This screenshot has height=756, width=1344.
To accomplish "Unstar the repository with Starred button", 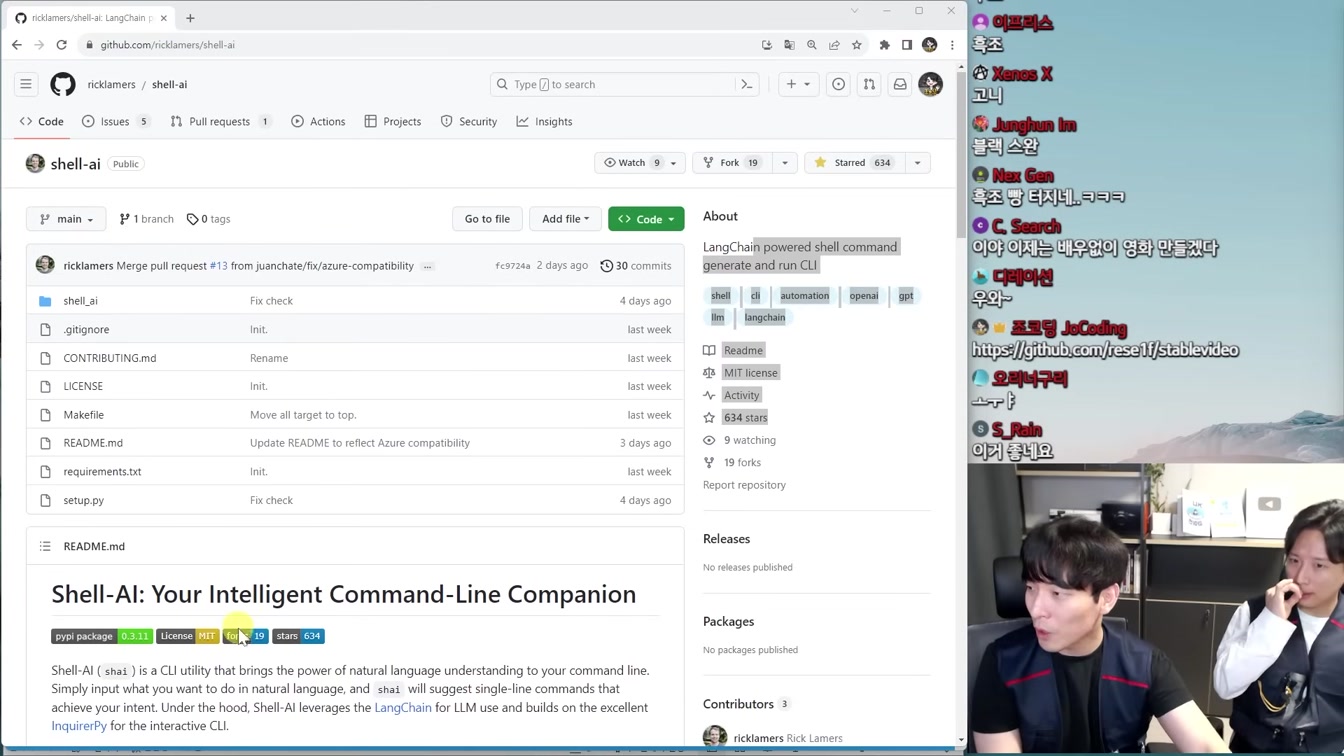I will click(853, 162).
